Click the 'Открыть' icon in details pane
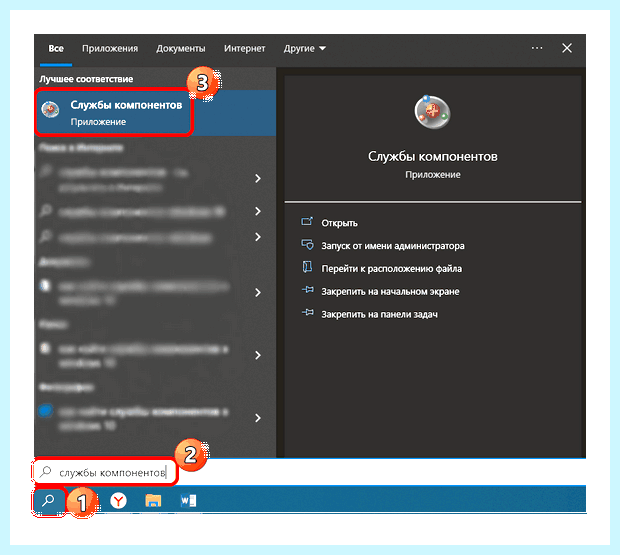 coord(307,221)
